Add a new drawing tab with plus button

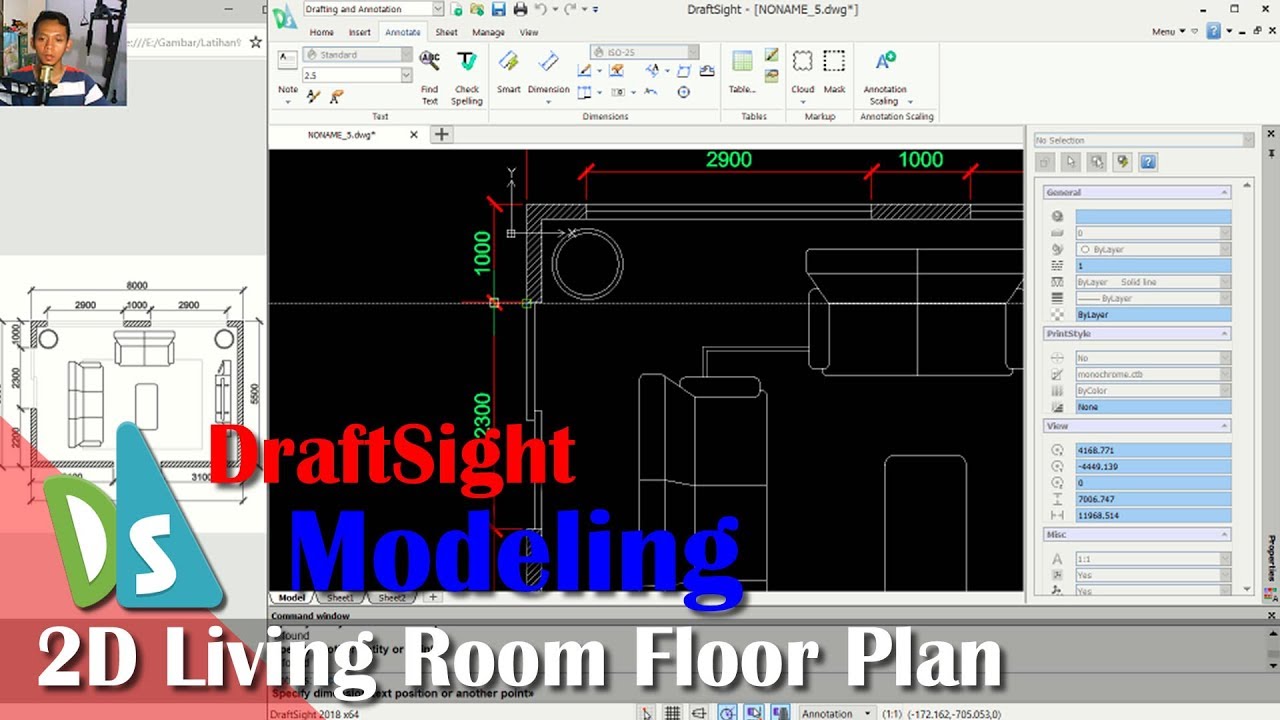click(x=442, y=134)
